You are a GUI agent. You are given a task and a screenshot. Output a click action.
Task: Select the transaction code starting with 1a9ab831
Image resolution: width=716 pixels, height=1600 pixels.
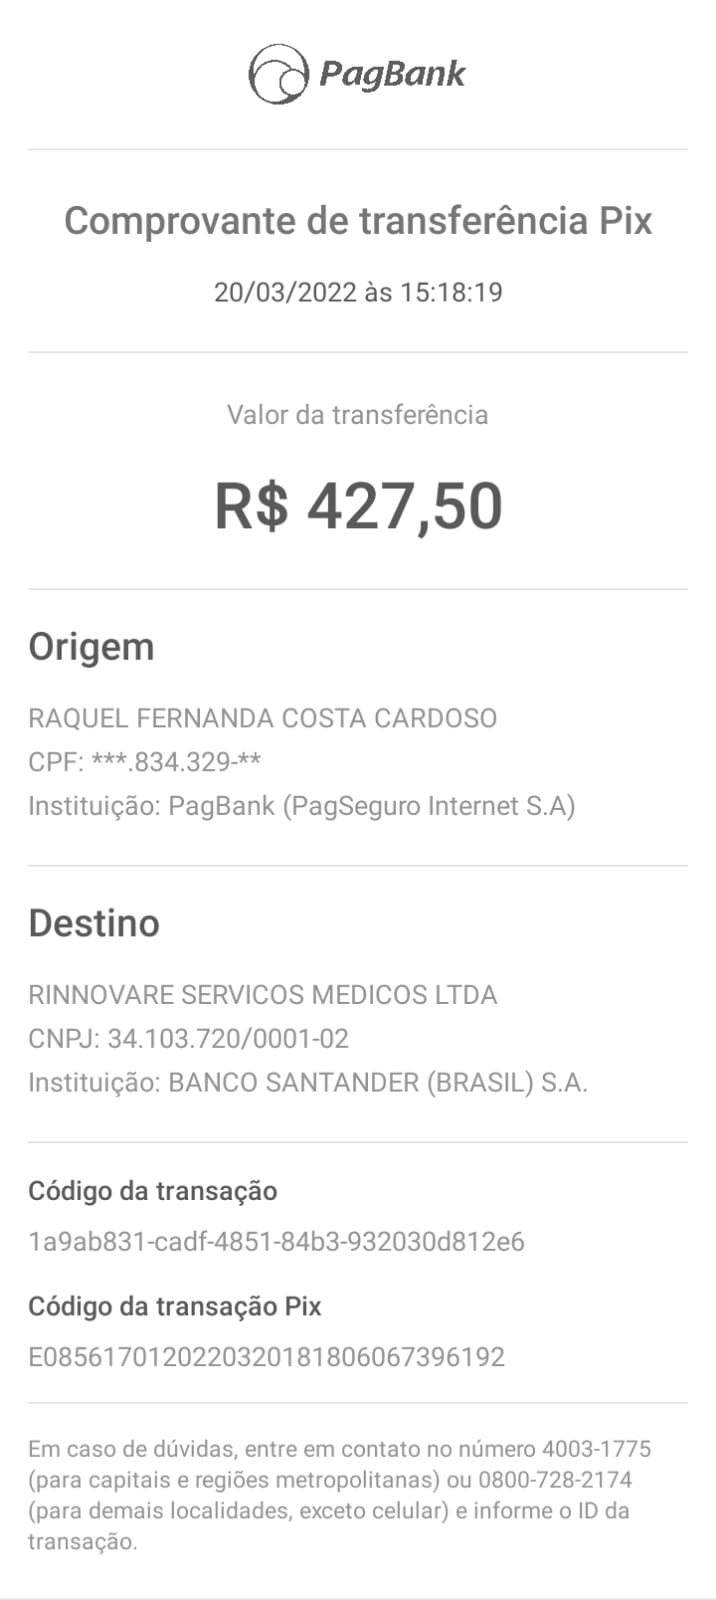pyautogui.click(x=276, y=1242)
